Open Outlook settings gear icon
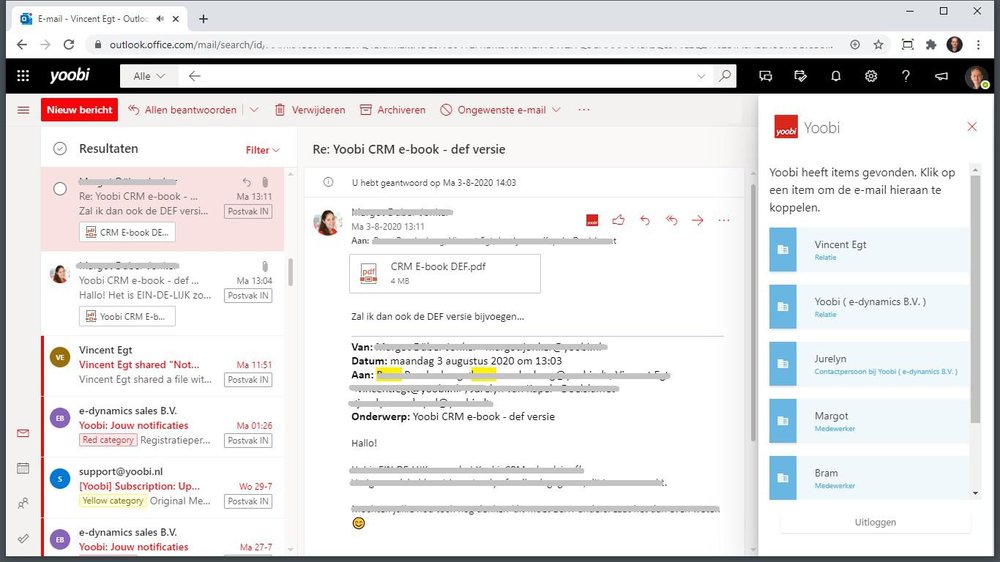Screen dimensions: 1000x562 [871, 76]
